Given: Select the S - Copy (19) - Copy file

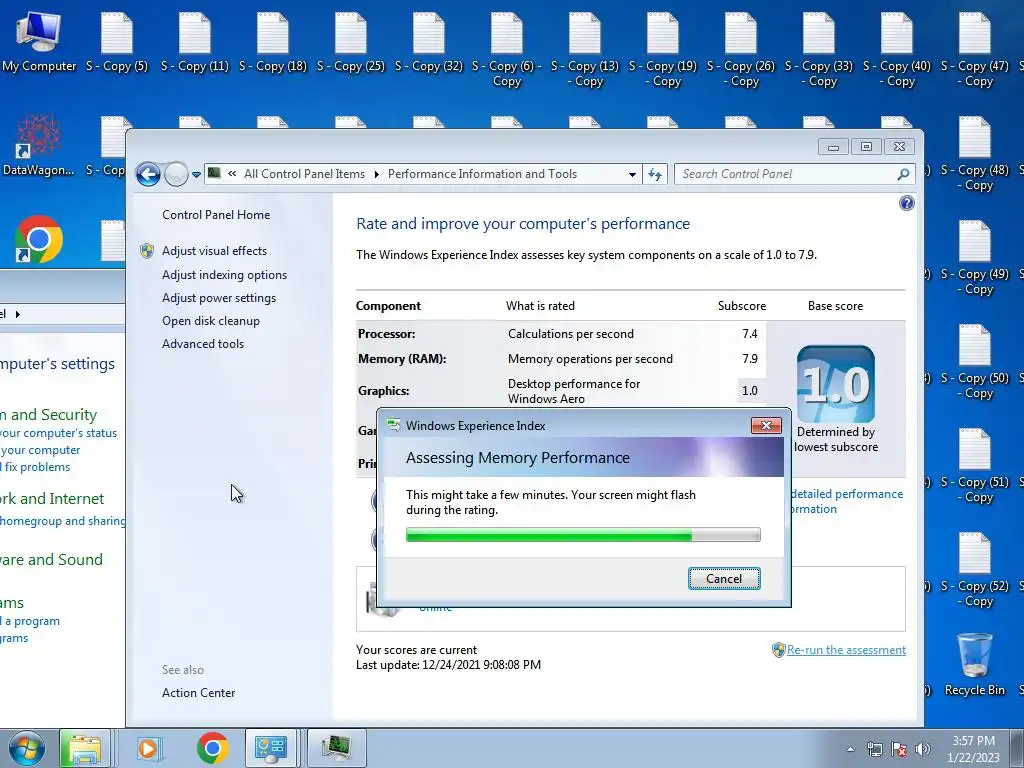Looking at the screenshot, I should pyautogui.click(x=663, y=49).
